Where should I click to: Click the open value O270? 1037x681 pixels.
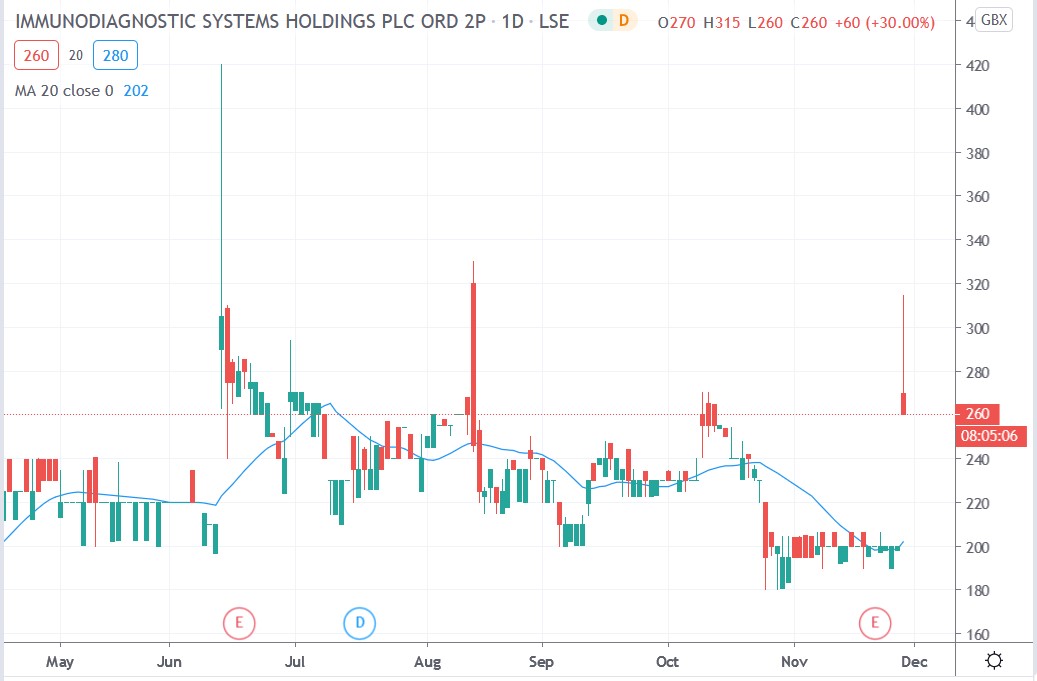677,22
